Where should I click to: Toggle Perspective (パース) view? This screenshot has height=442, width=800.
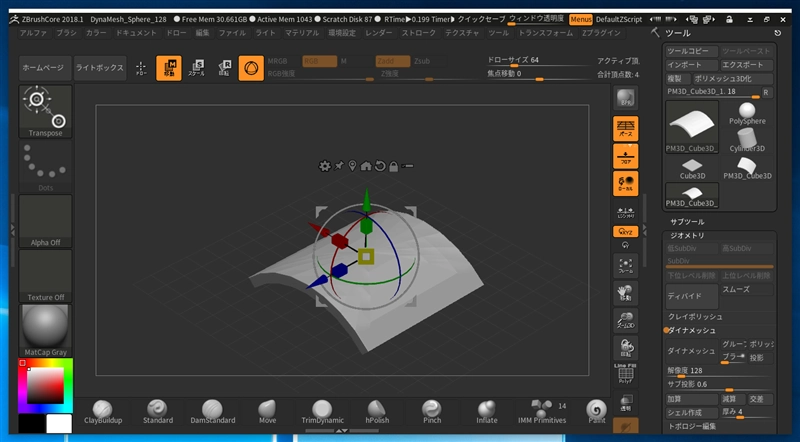coord(626,128)
